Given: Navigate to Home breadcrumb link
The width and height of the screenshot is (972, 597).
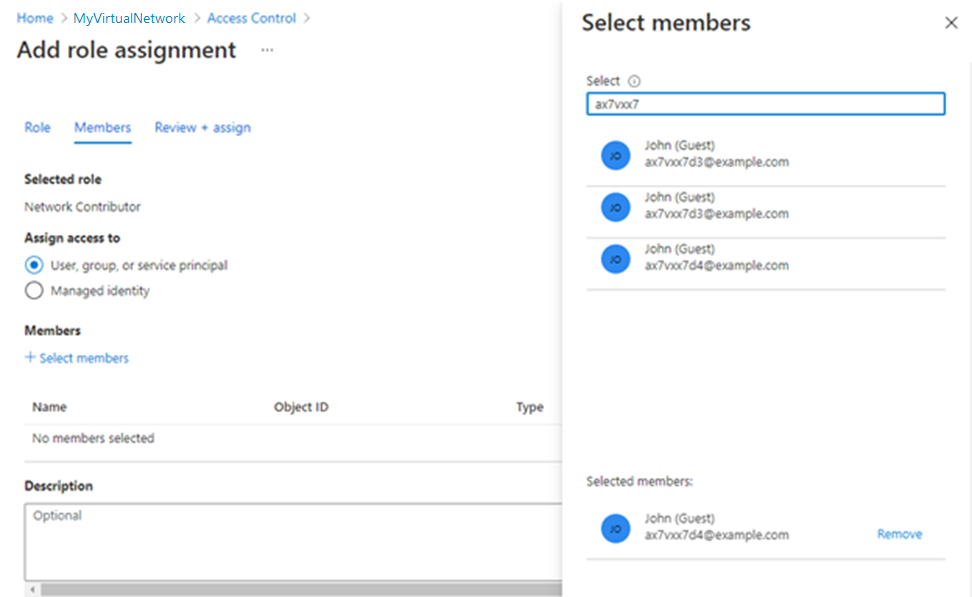Looking at the screenshot, I should [35, 18].
